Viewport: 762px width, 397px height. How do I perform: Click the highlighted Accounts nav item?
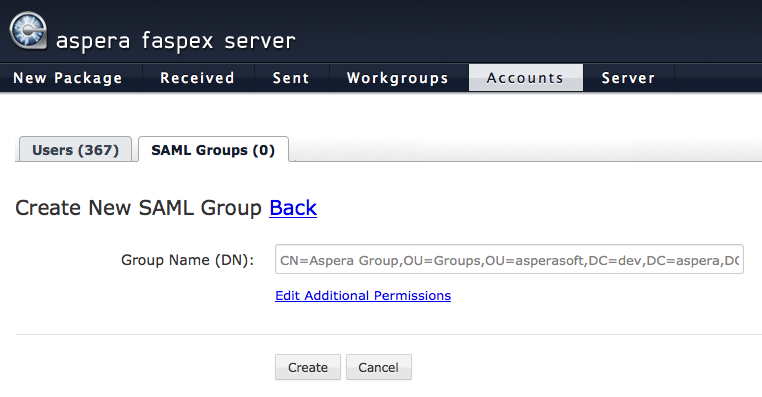coord(525,78)
